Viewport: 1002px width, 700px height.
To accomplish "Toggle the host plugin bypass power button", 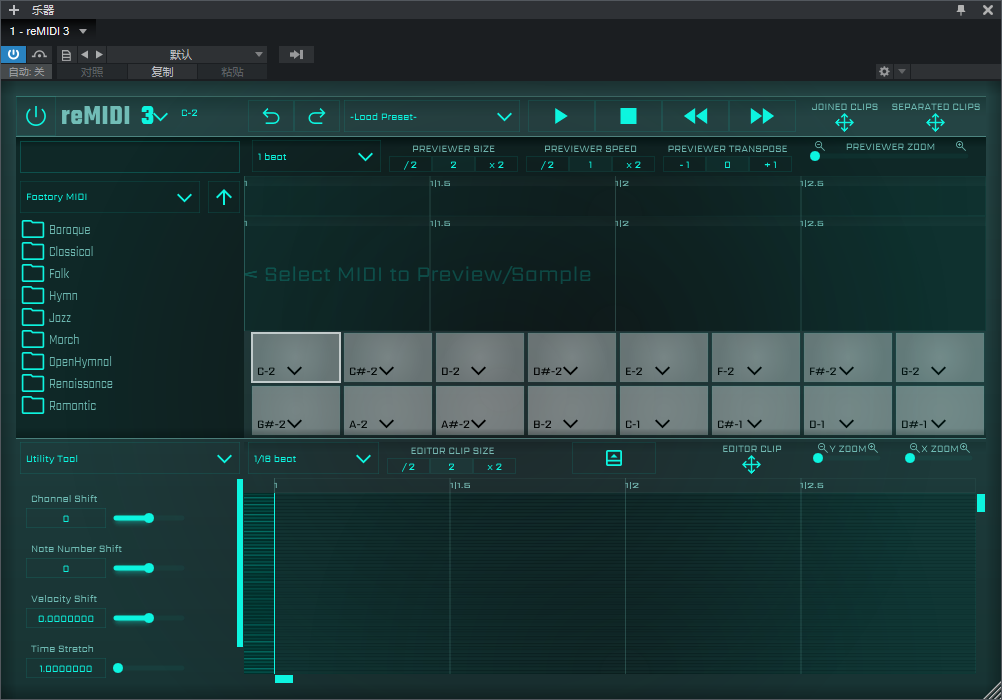I will (13, 54).
